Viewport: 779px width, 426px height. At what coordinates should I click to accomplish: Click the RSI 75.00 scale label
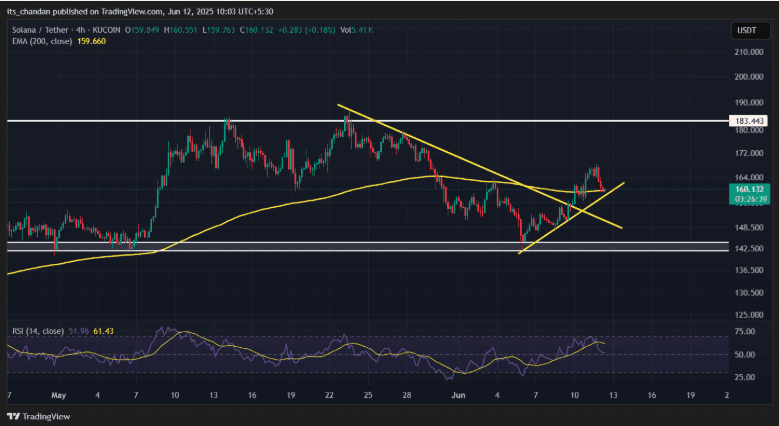pyautogui.click(x=746, y=331)
